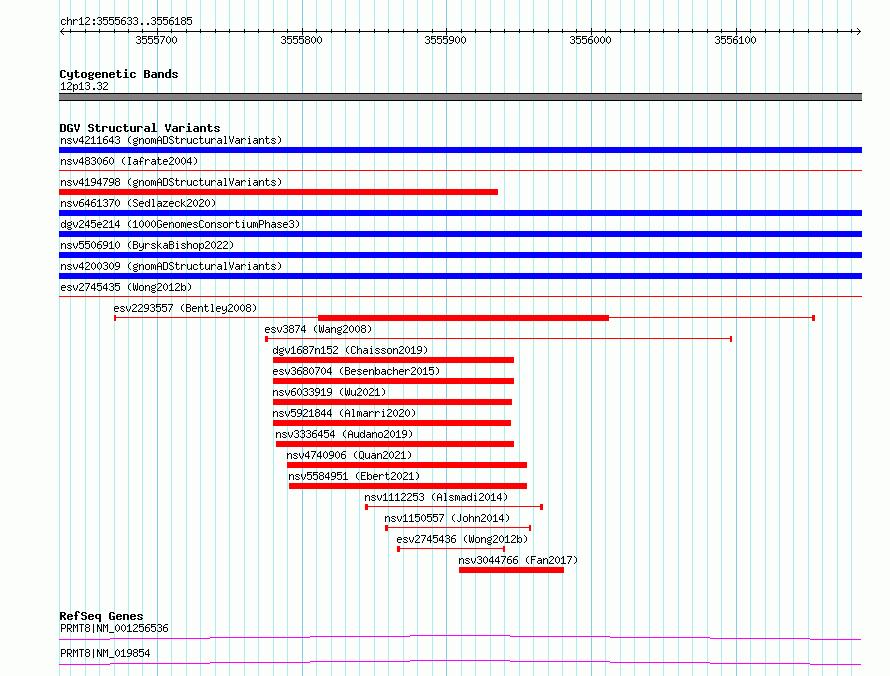Image resolution: width=890 pixels, height=676 pixels.
Task: Select nsv5921844 (Almarri2020) label
Action: [x=344, y=413]
